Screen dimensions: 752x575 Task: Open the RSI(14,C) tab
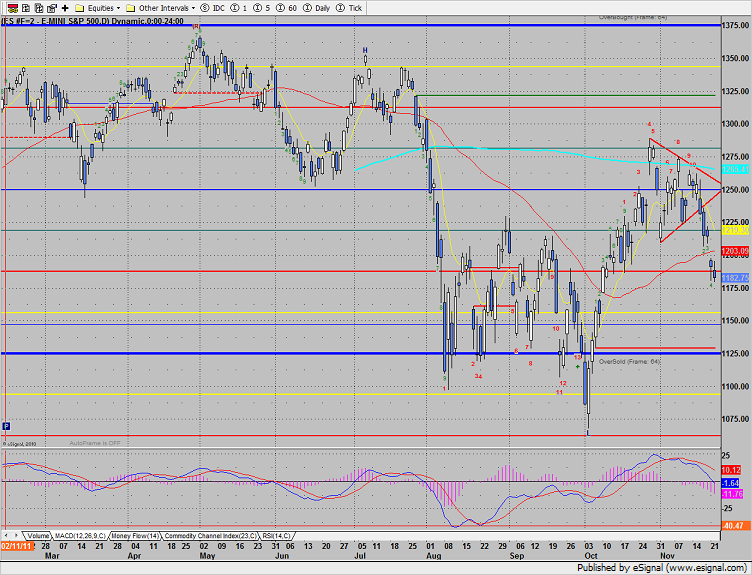[x=276, y=536]
